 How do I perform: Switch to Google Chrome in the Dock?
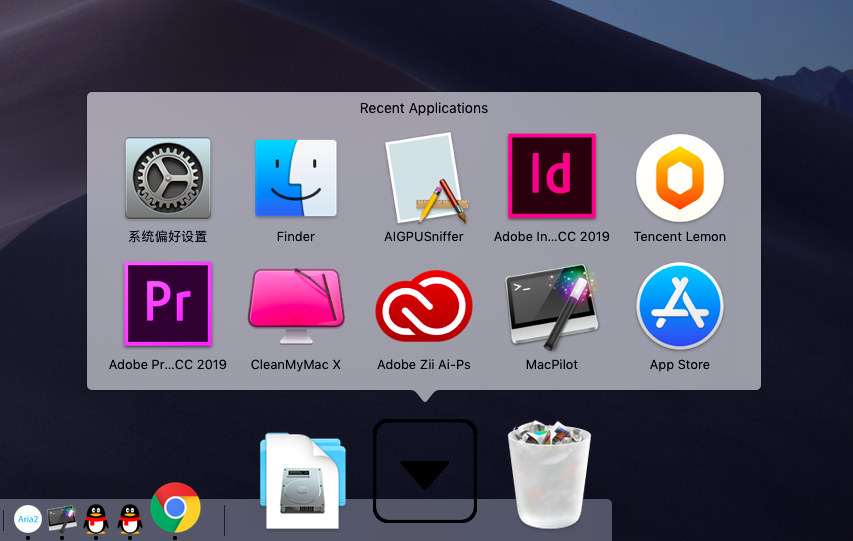click(x=175, y=508)
